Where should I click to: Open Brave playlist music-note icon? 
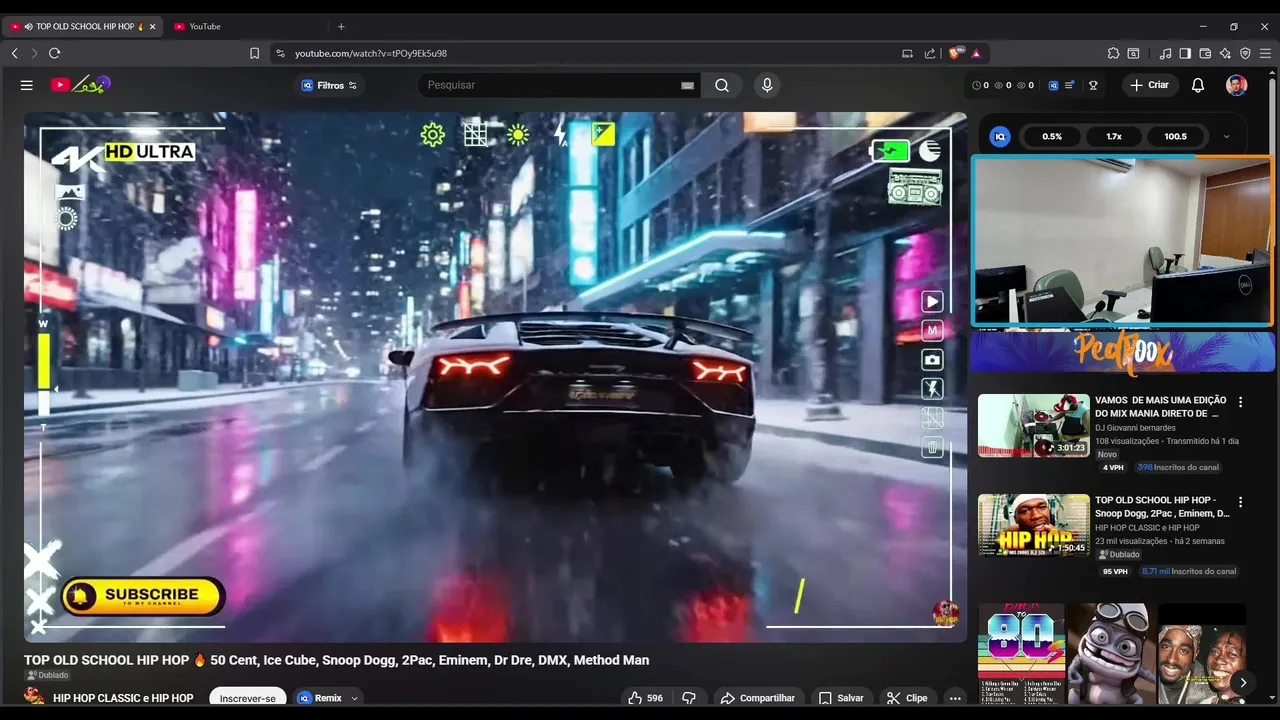[x=1166, y=53]
